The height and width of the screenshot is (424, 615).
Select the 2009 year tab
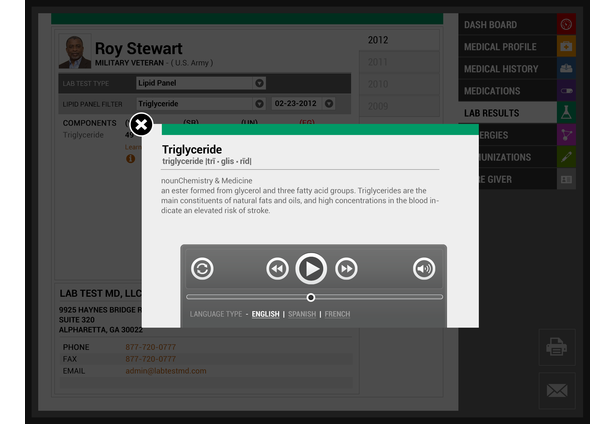(x=399, y=106)
